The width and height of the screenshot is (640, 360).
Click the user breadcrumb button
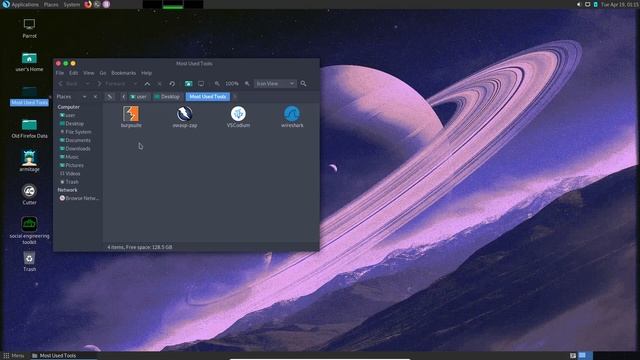pos(138,97)
